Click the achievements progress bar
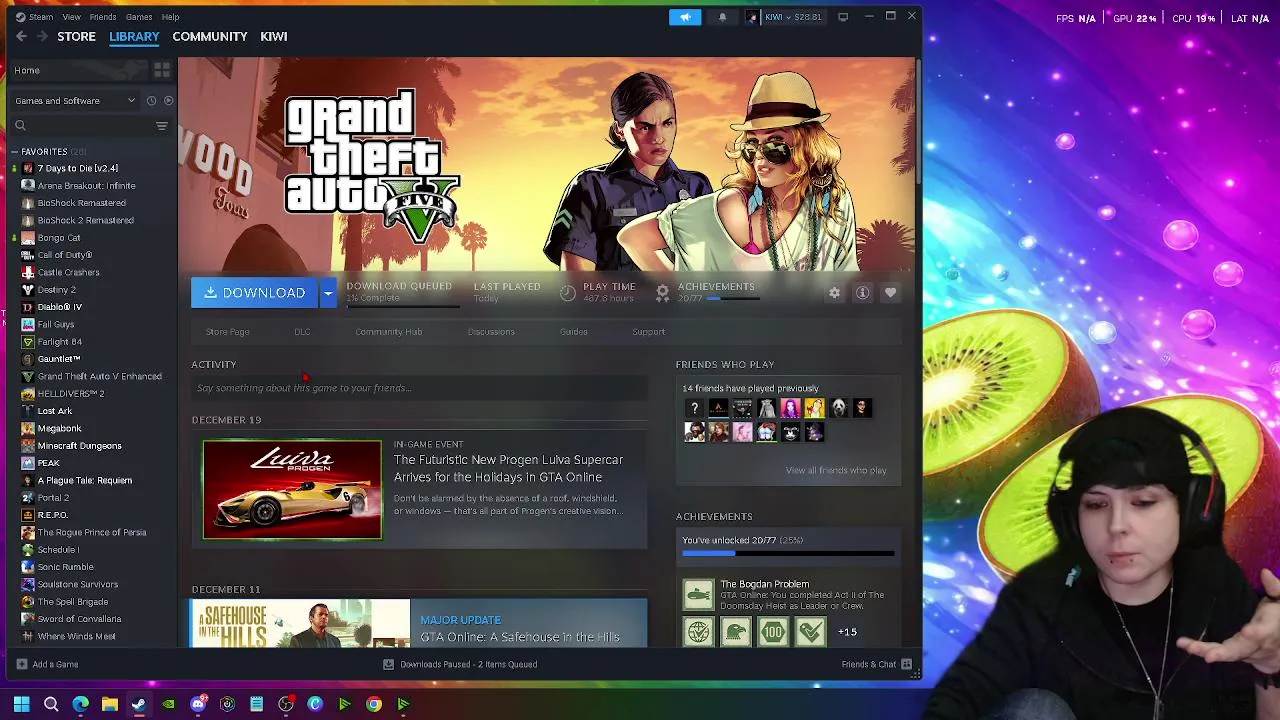The image size is (1280, 720). click(x=788, y=553)
